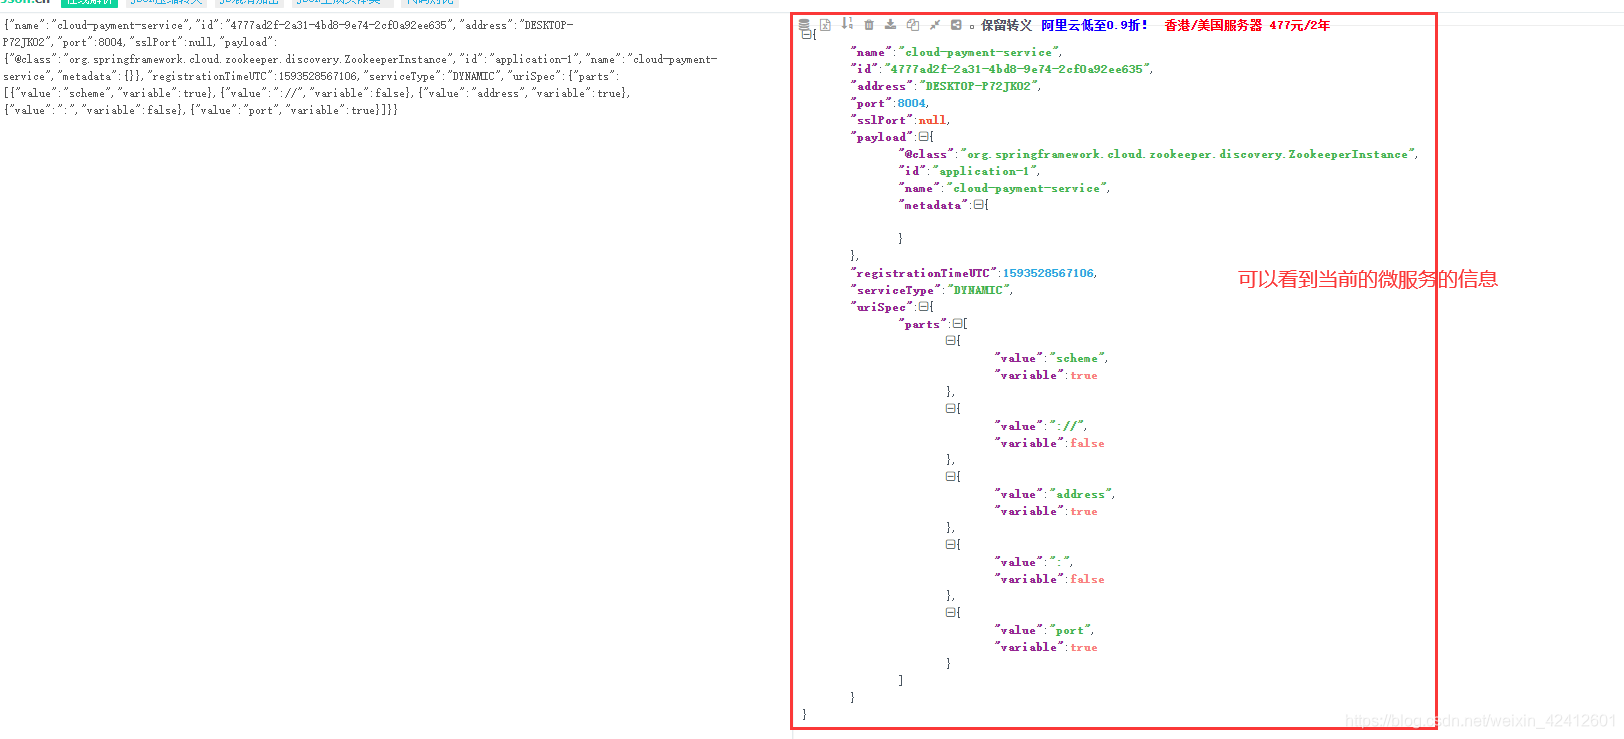Collapse the "metadata" node
This screenshot has width=1624, height=739.
(x=978, y=205)
